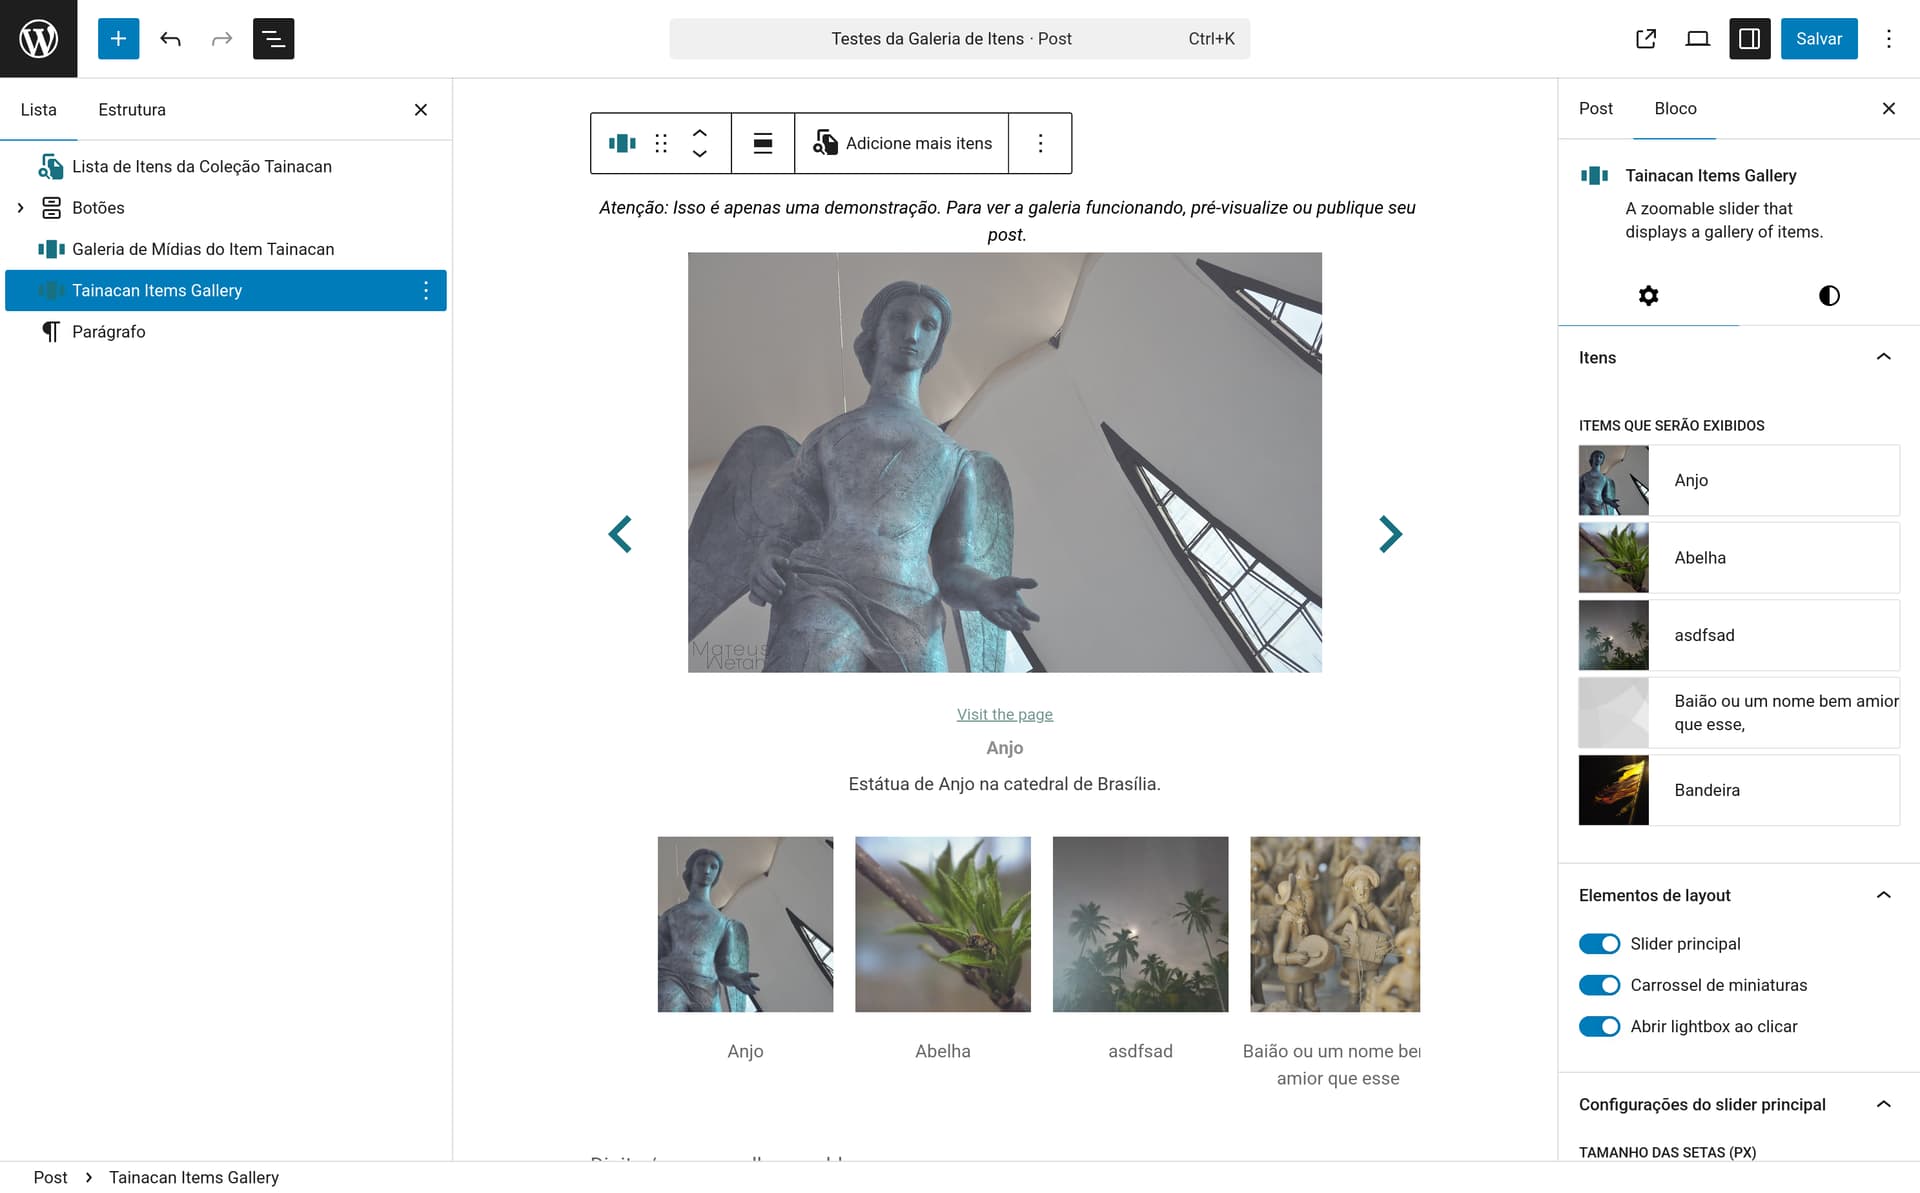This screenshot has height=1193, width=1920.
Task: Open block toolbar more options menu
Action: coord(1040,143)
